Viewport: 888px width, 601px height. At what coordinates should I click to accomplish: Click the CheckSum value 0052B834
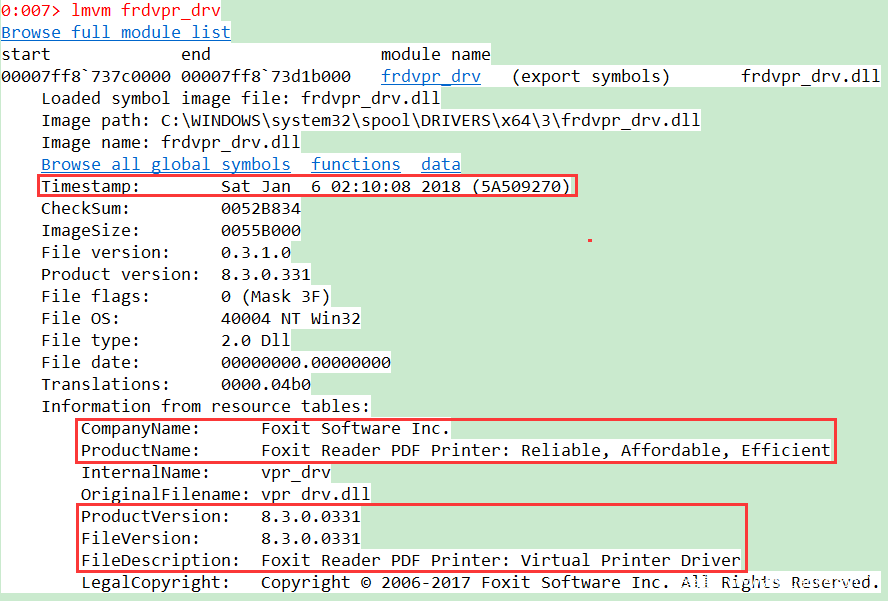pos(260,208)
